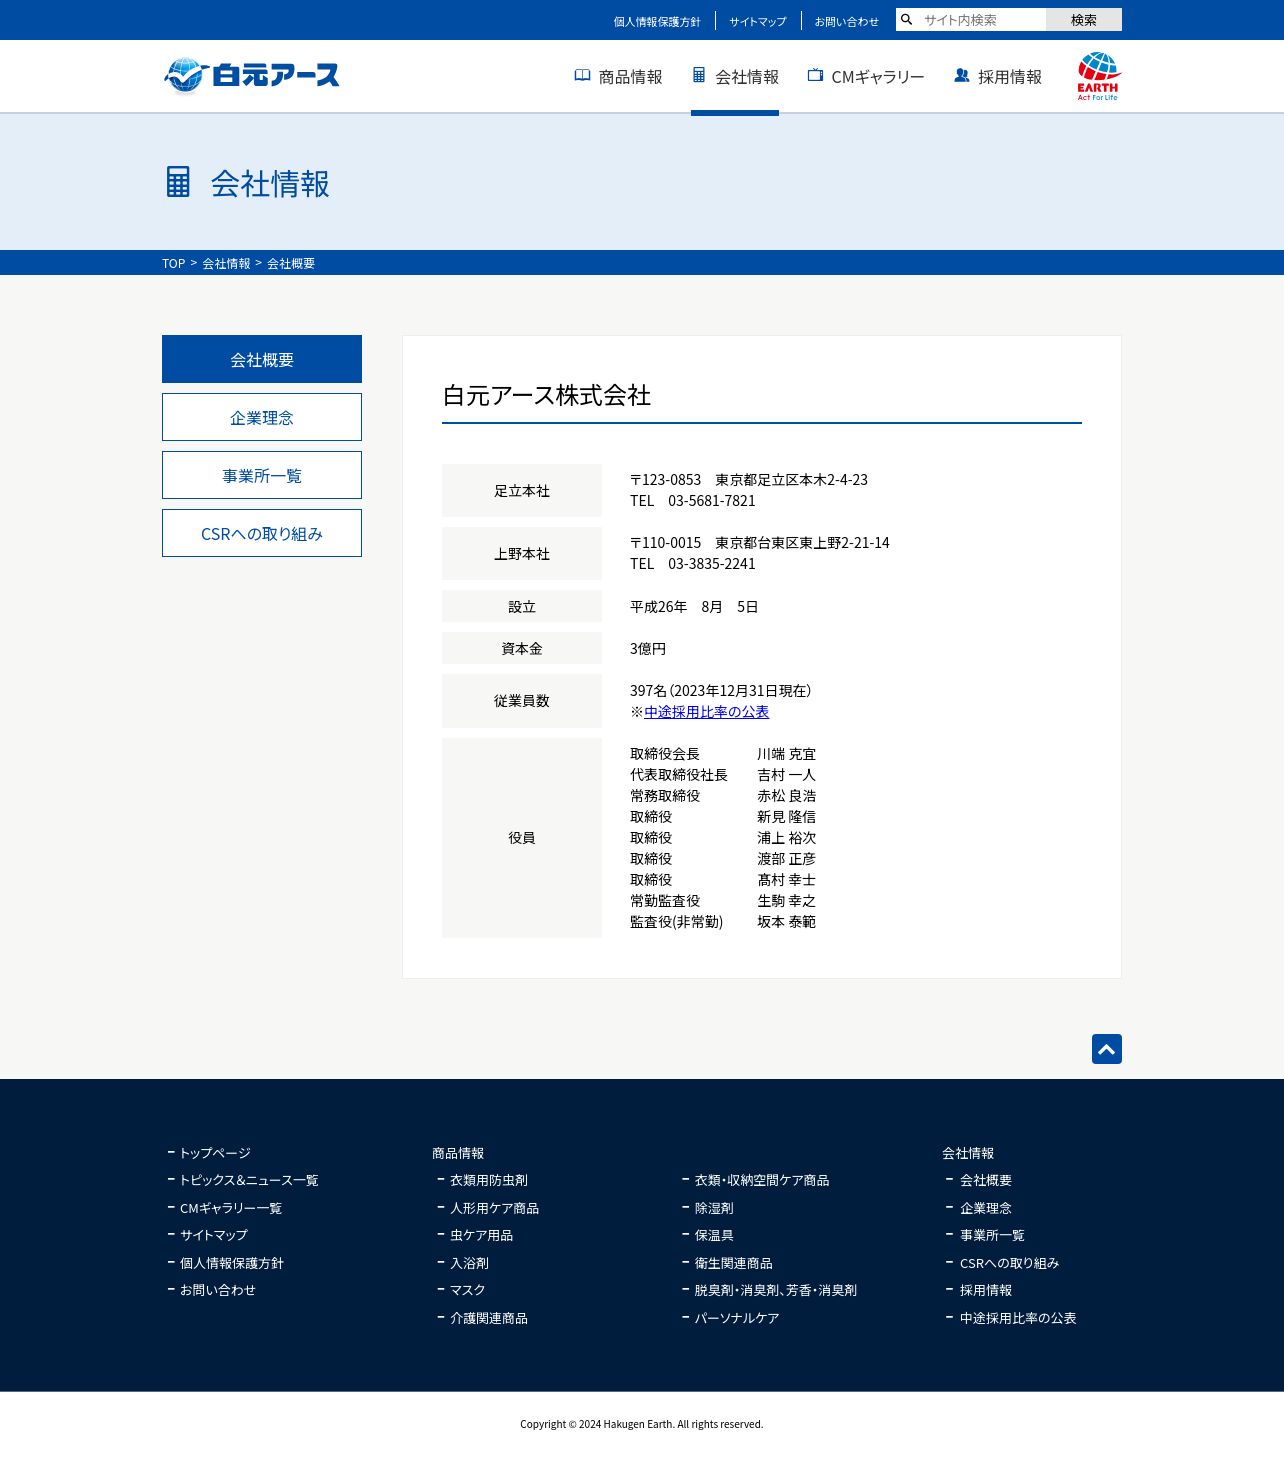This screenshot has height=1471, width=1284.
Task: Open footer サイトマップ link
Action: click(214, 1235)
